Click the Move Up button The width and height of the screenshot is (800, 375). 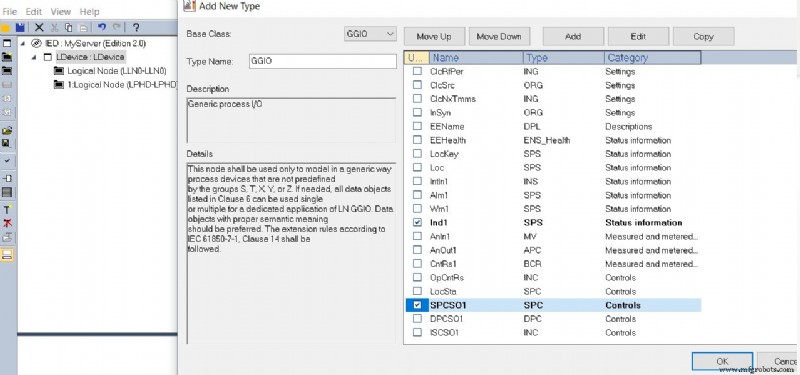[434, 36]
